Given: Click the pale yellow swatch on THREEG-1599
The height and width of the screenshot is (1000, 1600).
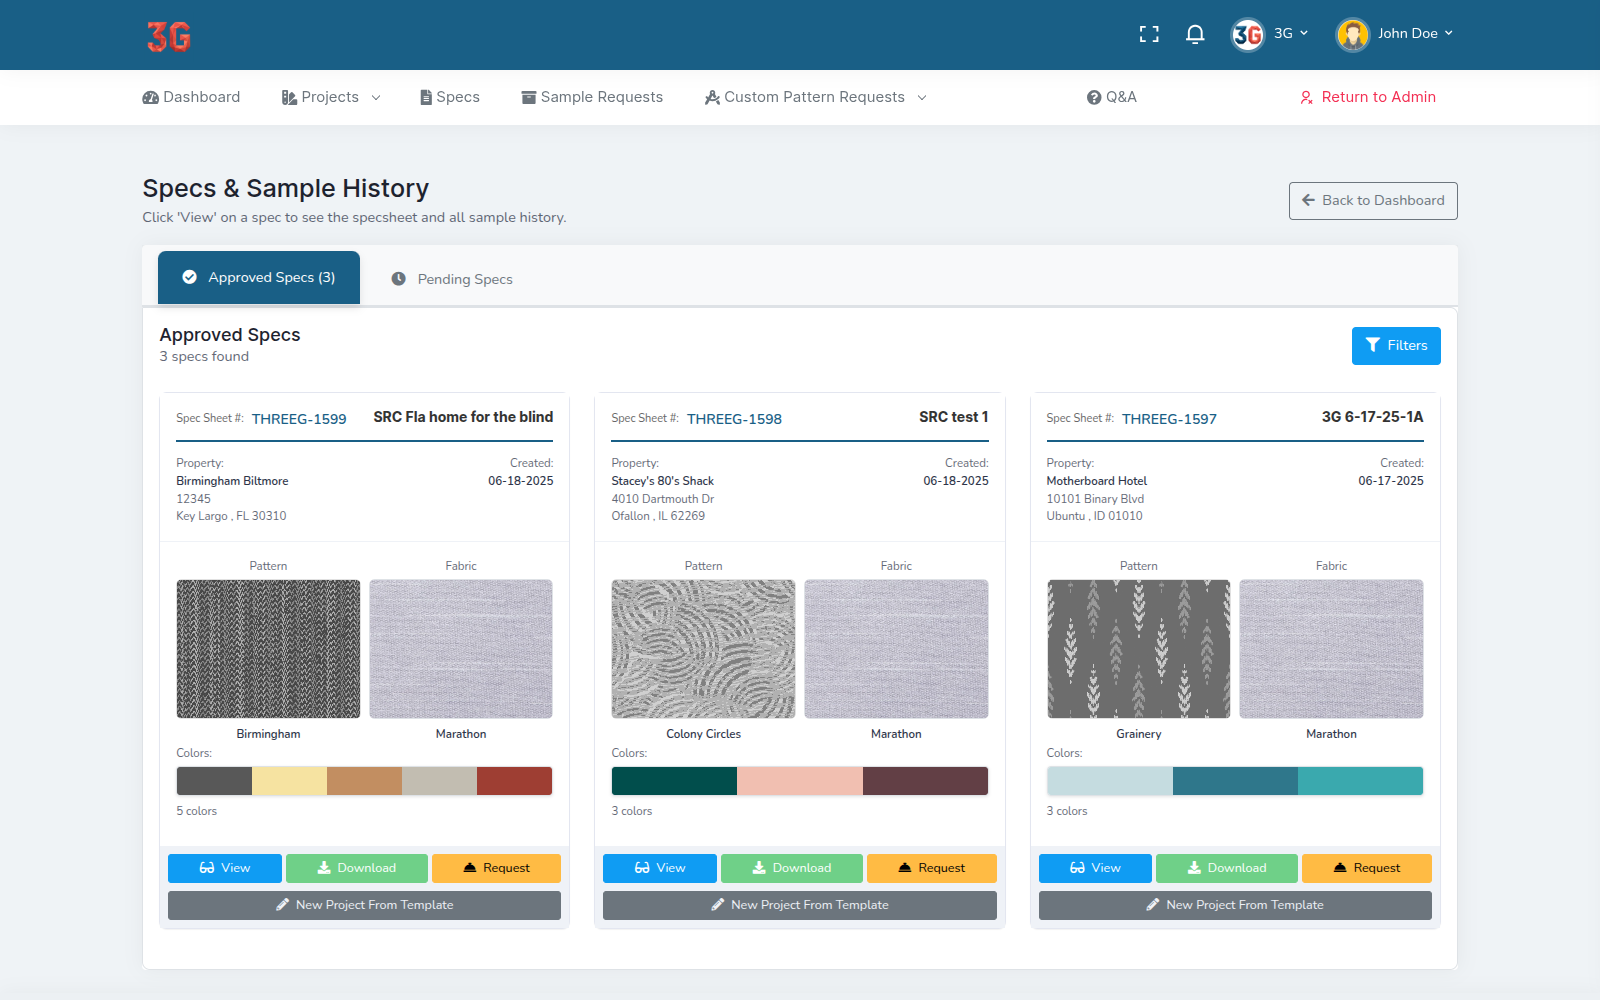Looking at the screenshot, I should pos(289,781).
